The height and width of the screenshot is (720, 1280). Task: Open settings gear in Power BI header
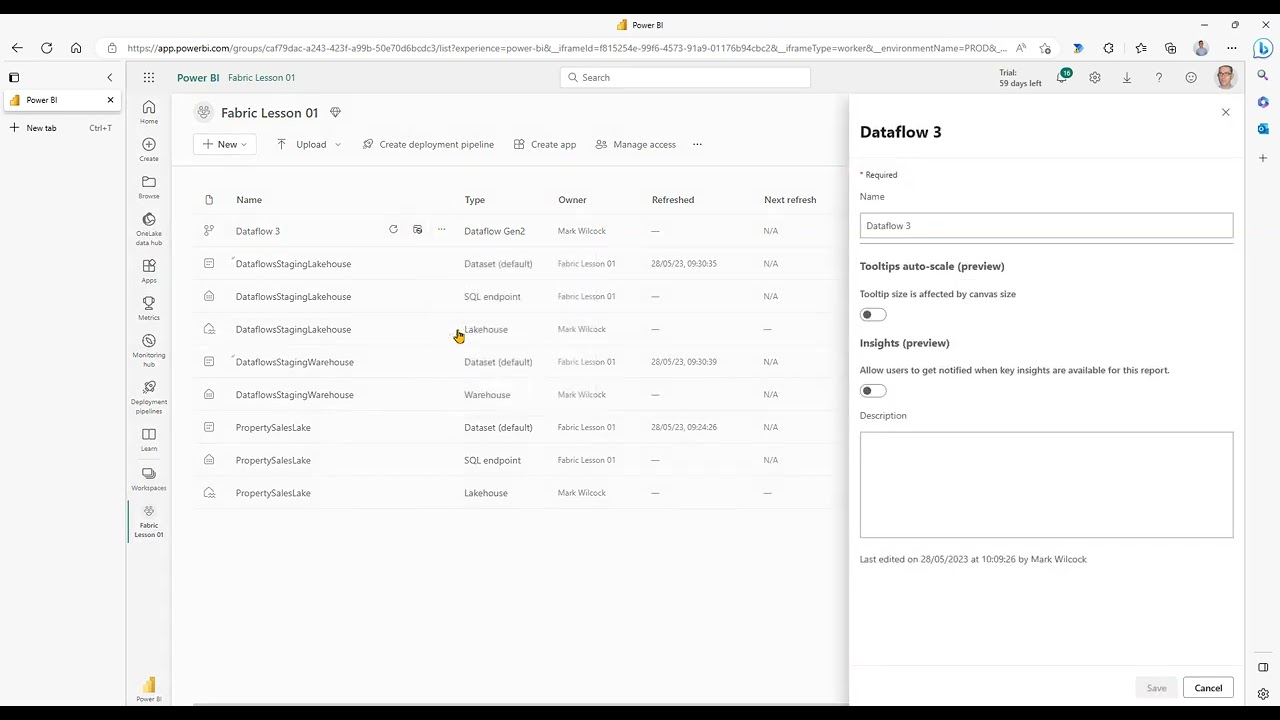[x=1095, y=77]
